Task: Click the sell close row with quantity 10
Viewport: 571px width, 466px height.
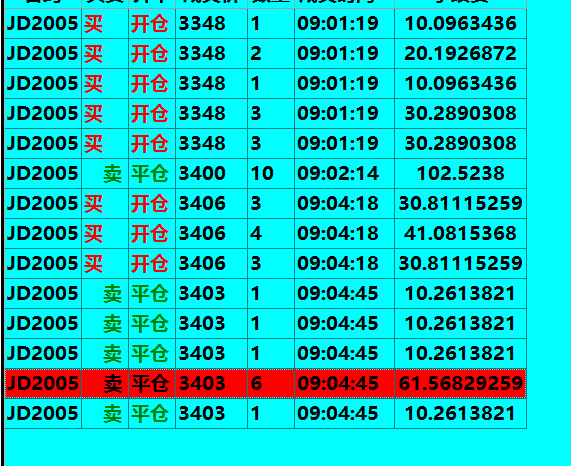Action: pyautogui.click(x=265, y=173)
